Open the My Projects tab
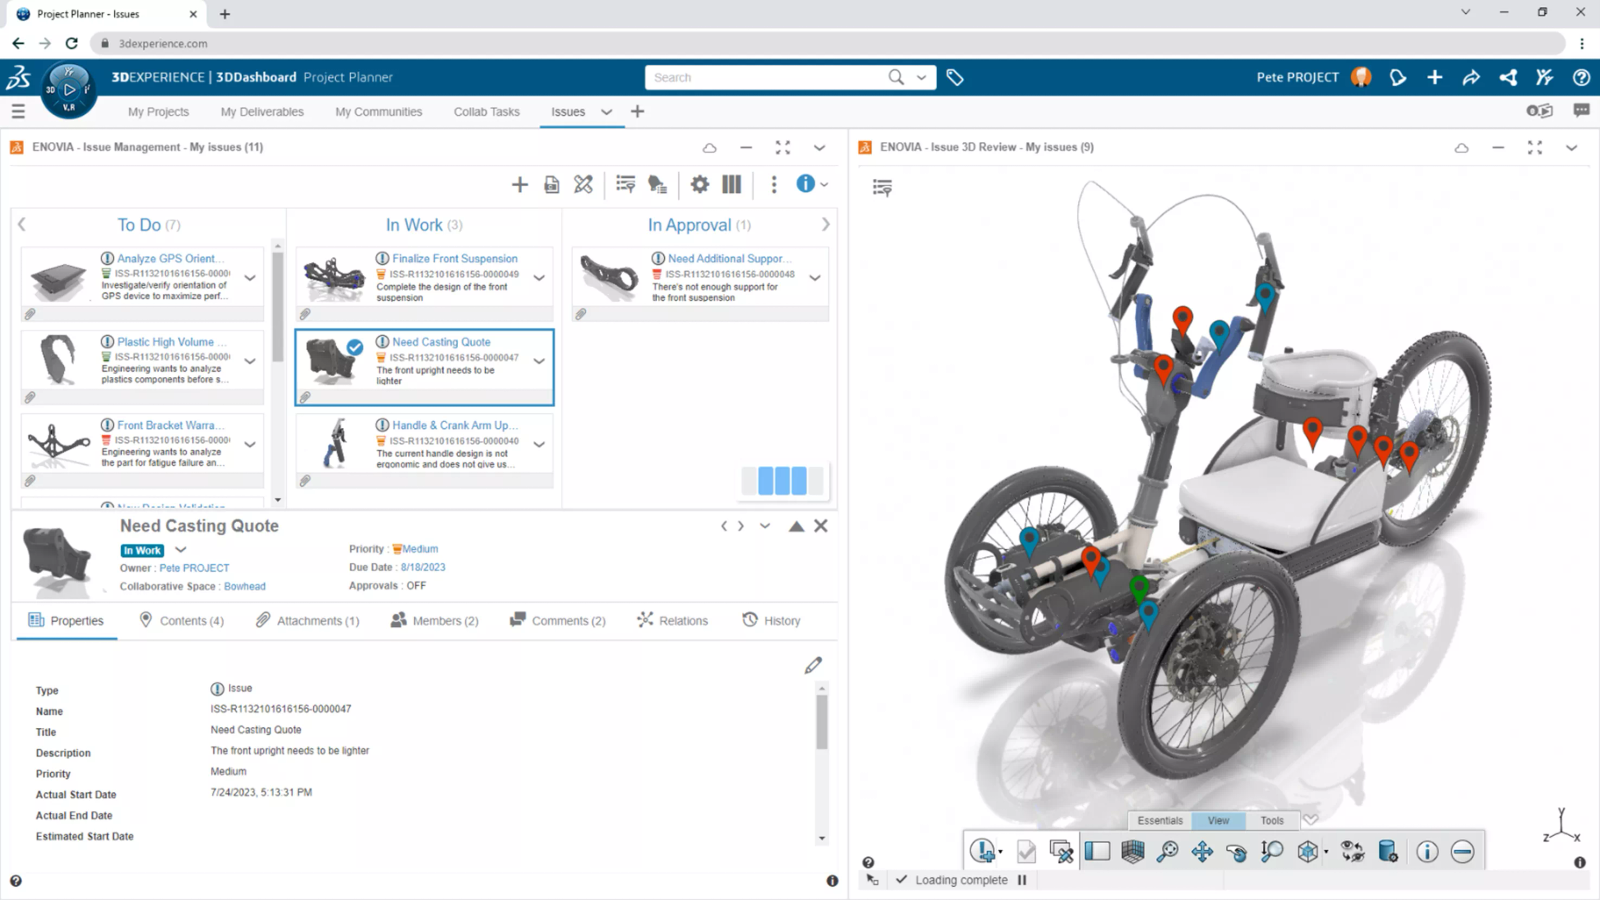This screenshot has height=900, width=1600. [158, 112]
